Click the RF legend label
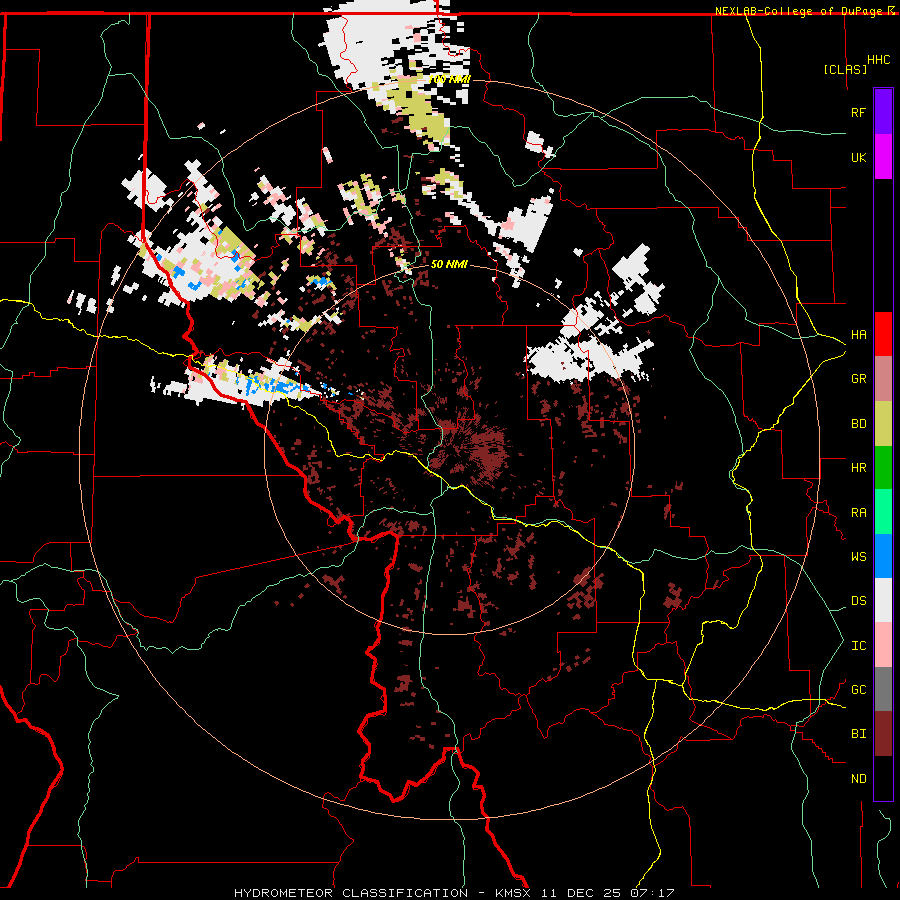The width and height of the screenshot is (900, 900). coord(858,112)
